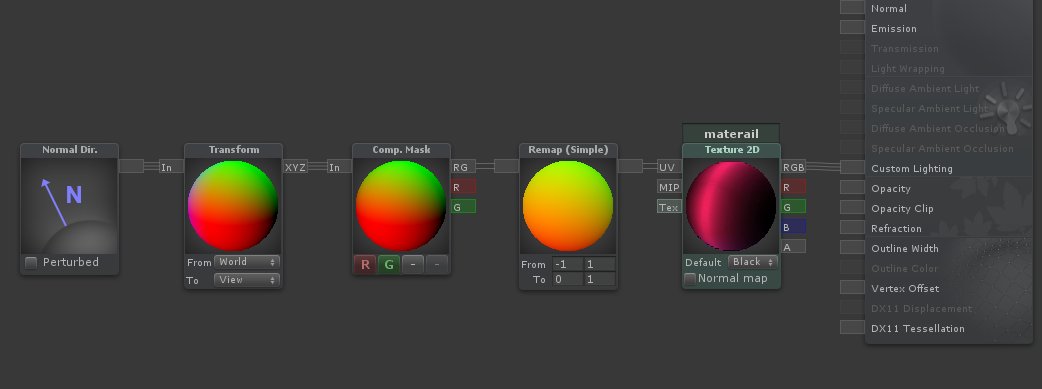Click the Normal Dir. output connector

(x=132, y=166)
